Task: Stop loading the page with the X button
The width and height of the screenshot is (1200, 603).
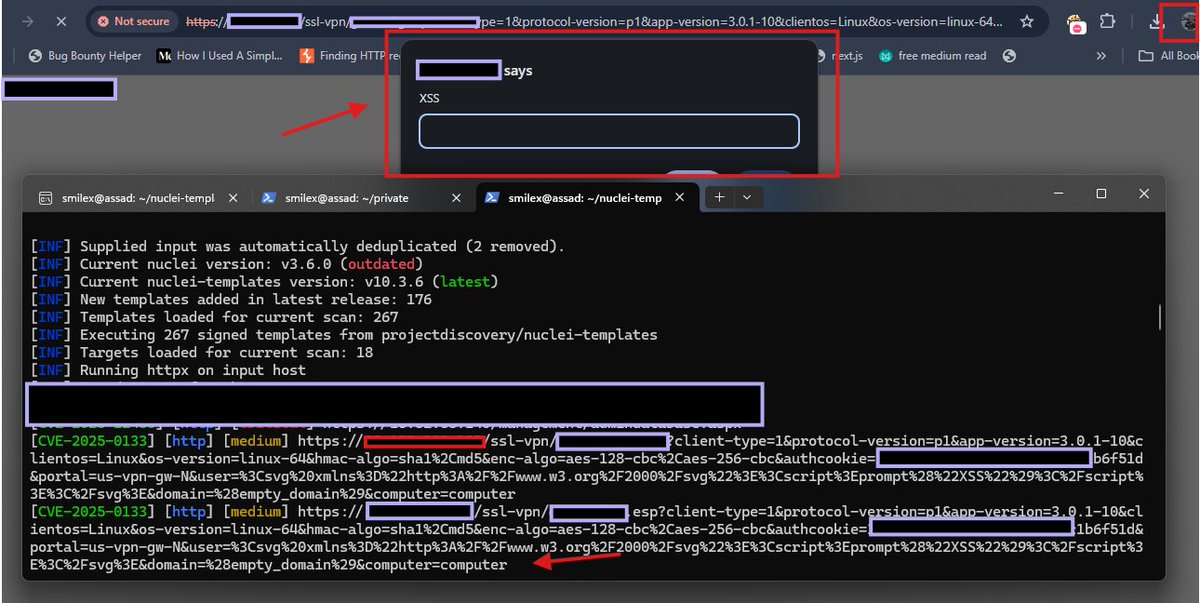Action: [62, 21]
